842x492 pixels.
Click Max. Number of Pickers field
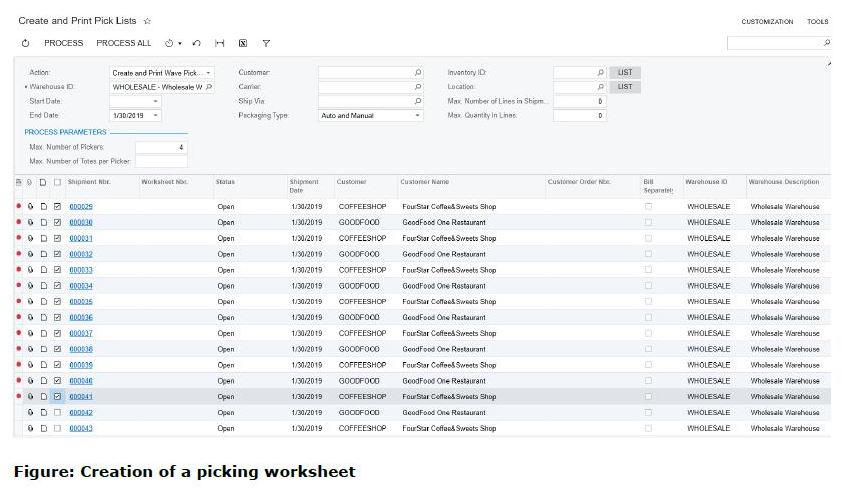pos(161,147)
